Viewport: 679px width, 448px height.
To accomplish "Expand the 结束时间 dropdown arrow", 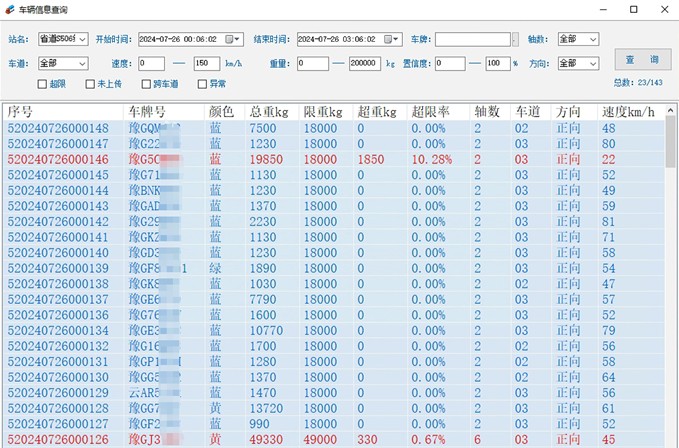I will (x=396, y=39).
